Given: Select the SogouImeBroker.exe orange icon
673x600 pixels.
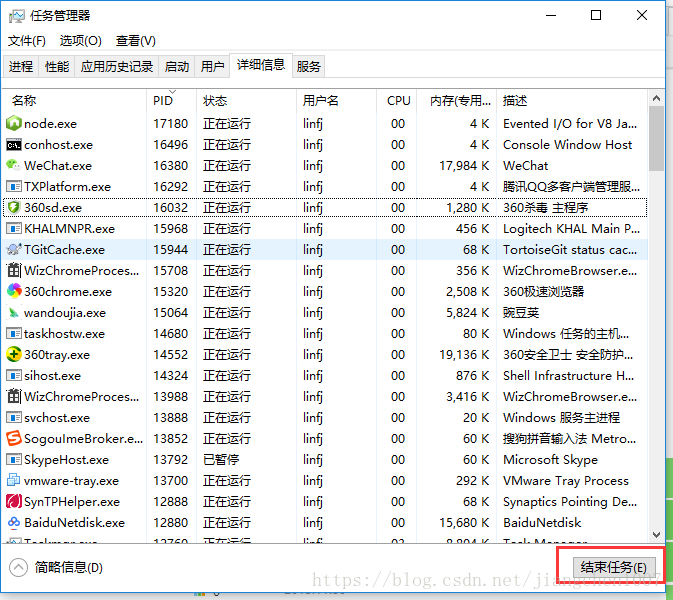Looking at the screenshot, I should 14,439.
